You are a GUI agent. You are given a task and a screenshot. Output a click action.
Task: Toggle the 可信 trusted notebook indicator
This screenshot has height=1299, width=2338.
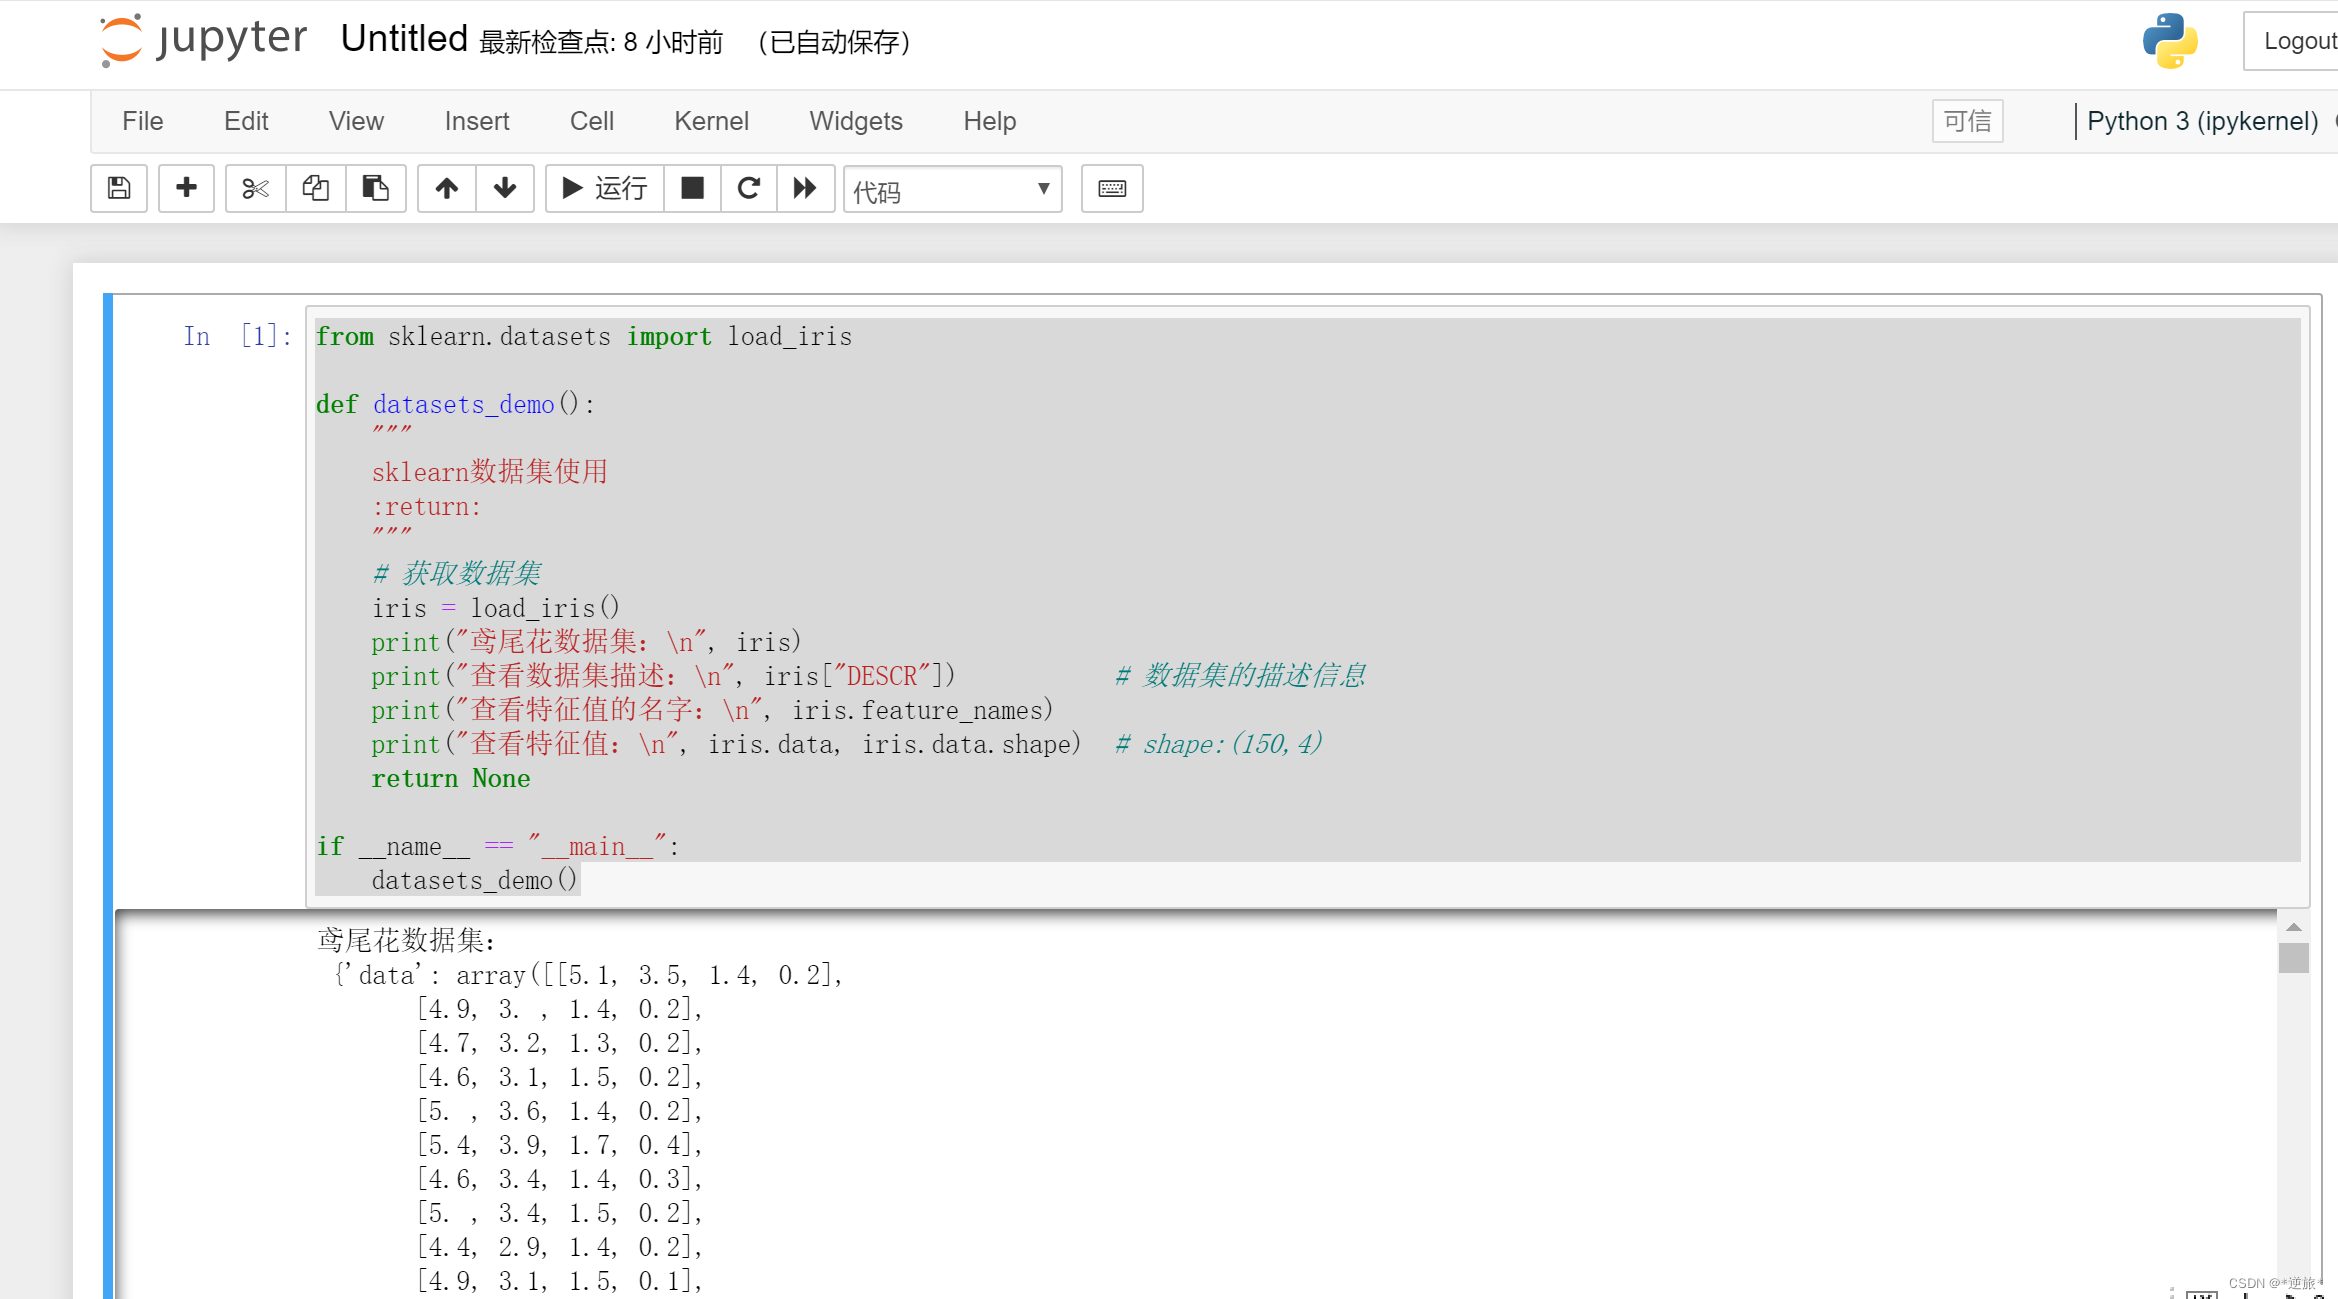(x=1966, y=121)
